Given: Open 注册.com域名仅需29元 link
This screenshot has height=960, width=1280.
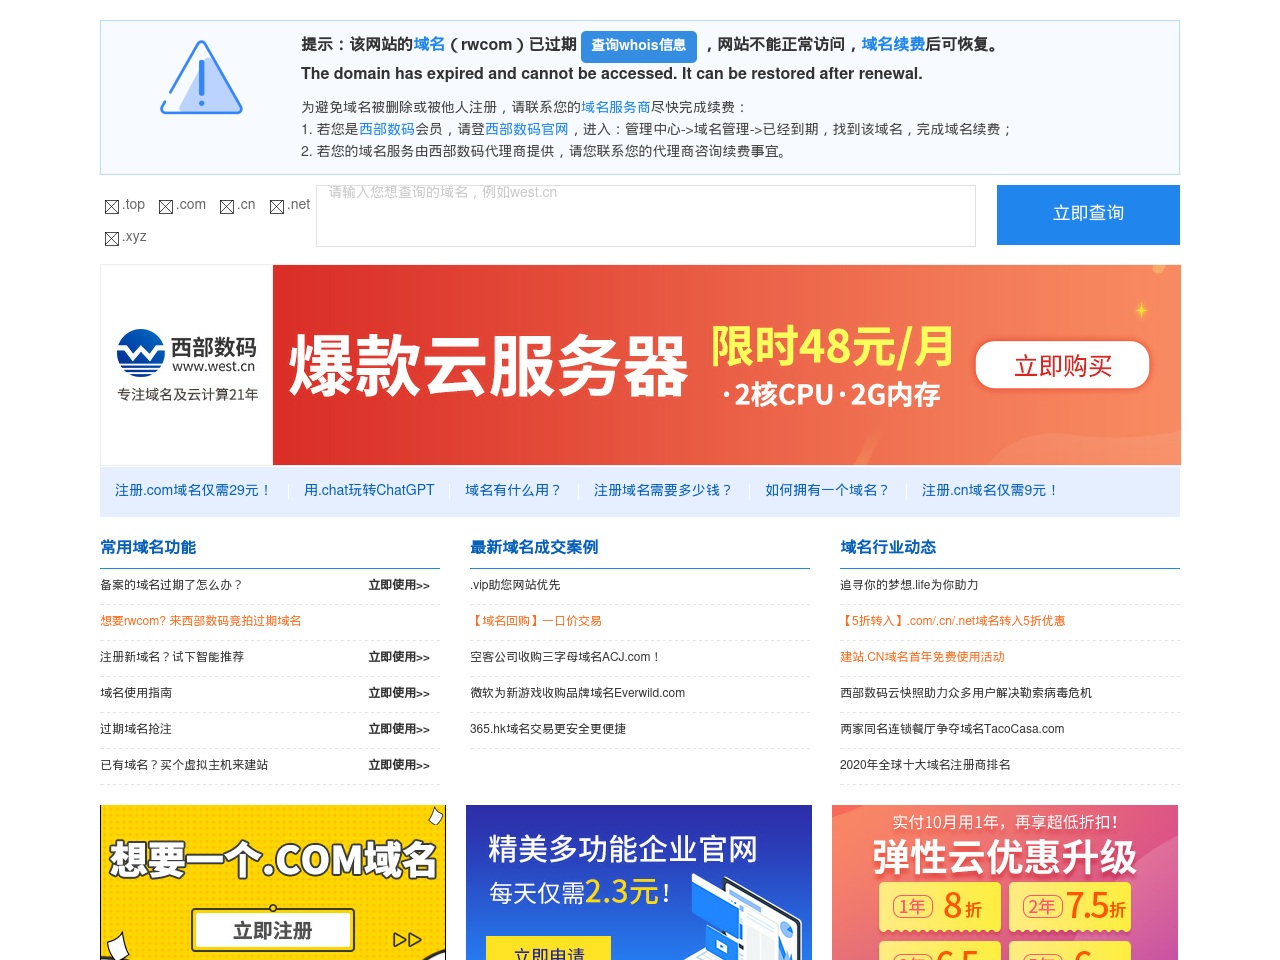Looking at the screenshot, I should pos(194,490).
